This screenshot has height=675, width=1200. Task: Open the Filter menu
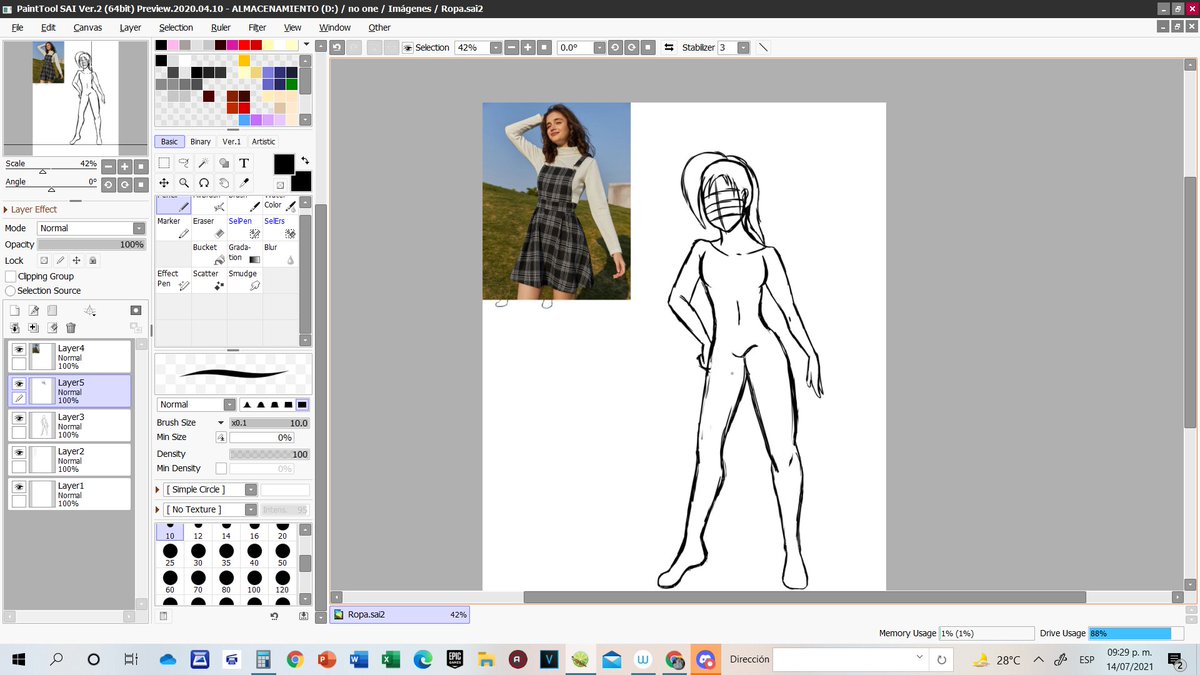[257, 27]
